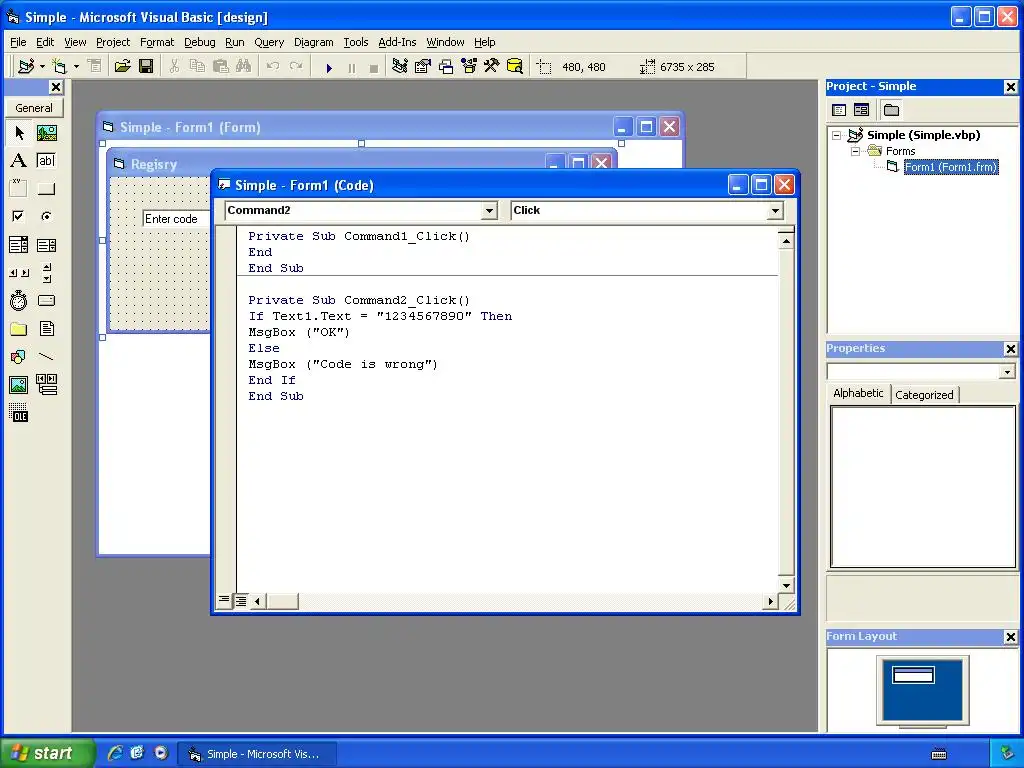
Task: Select the horizontal scrollbar tool
Action: click(x=19, y=273)
